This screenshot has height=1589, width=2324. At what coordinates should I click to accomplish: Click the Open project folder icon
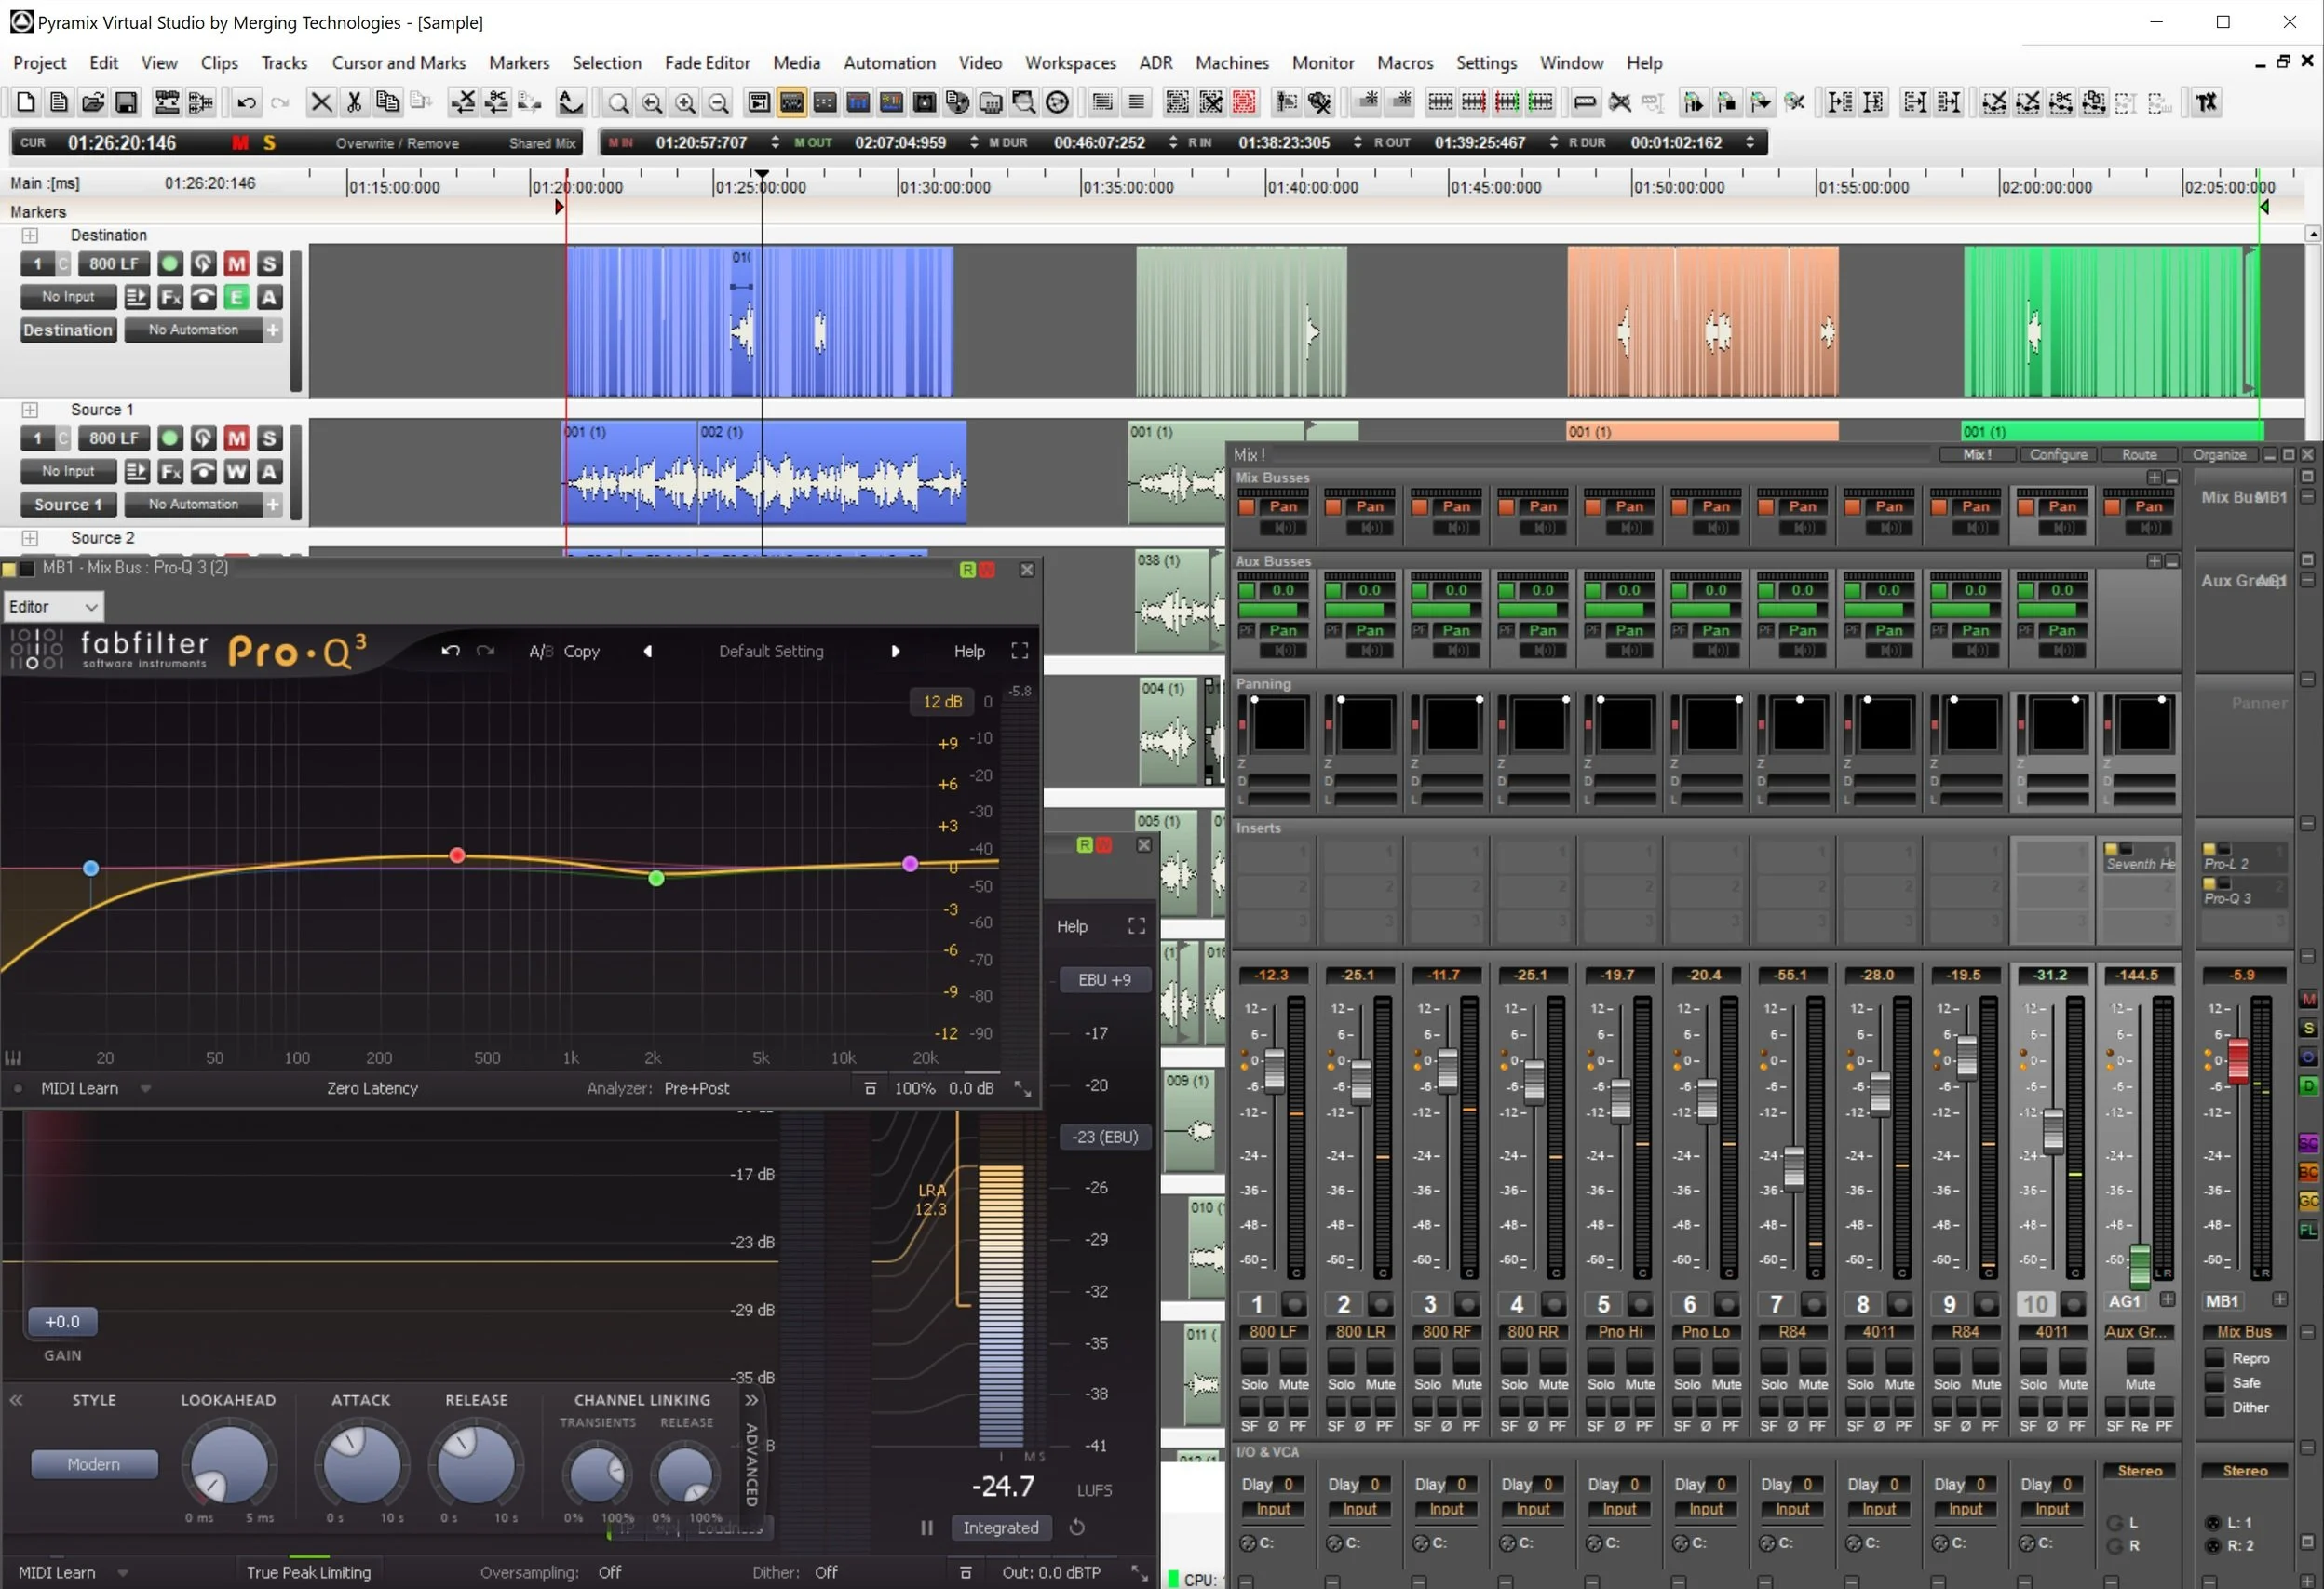[x=93, y=102]
